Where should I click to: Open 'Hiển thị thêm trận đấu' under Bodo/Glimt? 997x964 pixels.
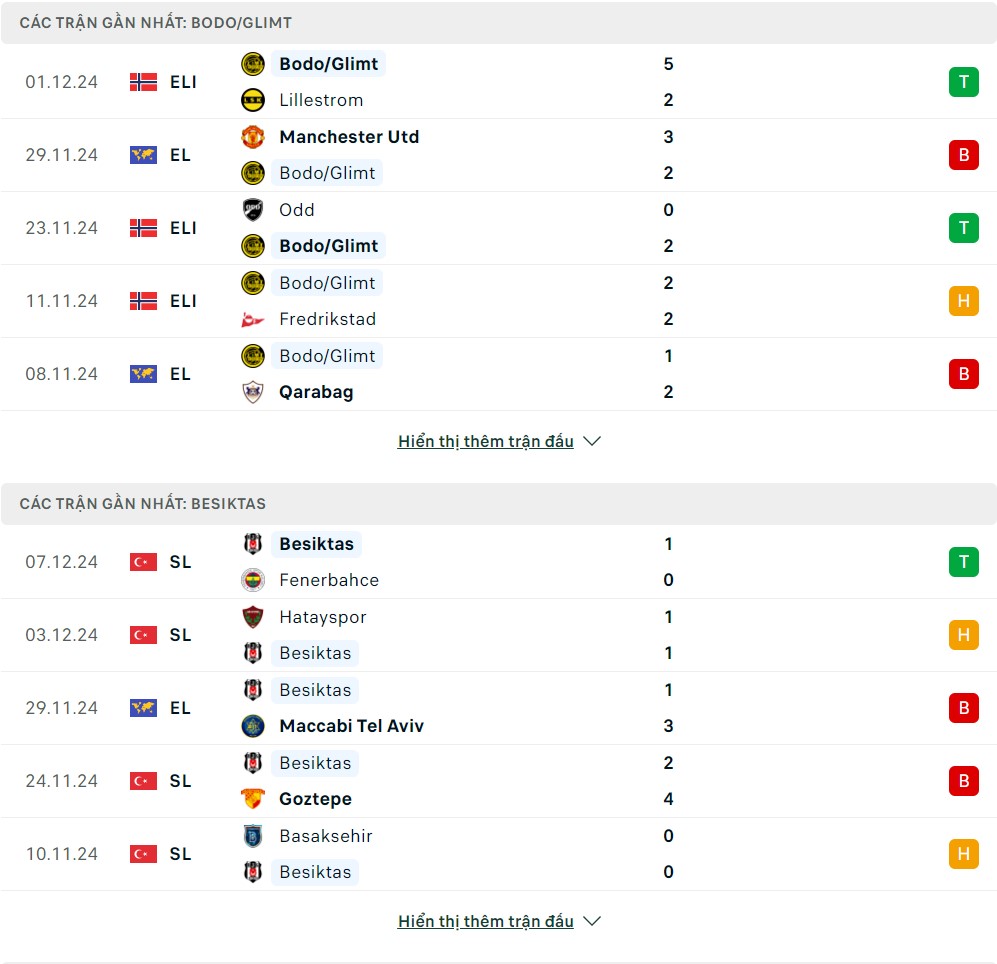(x=486, y=441)
